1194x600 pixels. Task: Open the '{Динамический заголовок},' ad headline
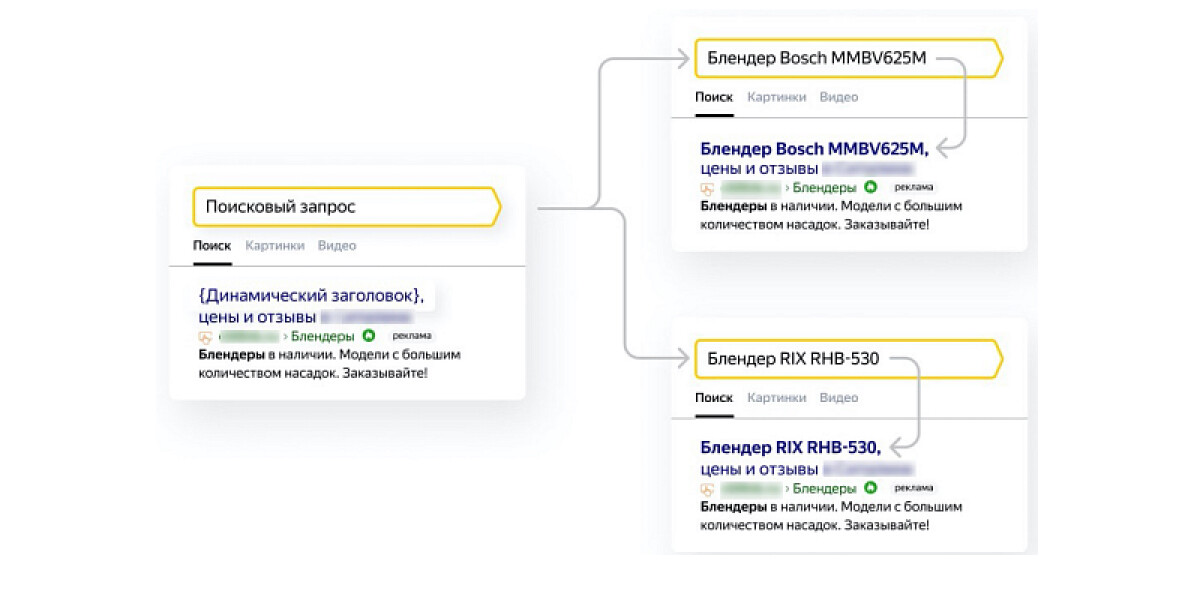click(x=311, y=296)
